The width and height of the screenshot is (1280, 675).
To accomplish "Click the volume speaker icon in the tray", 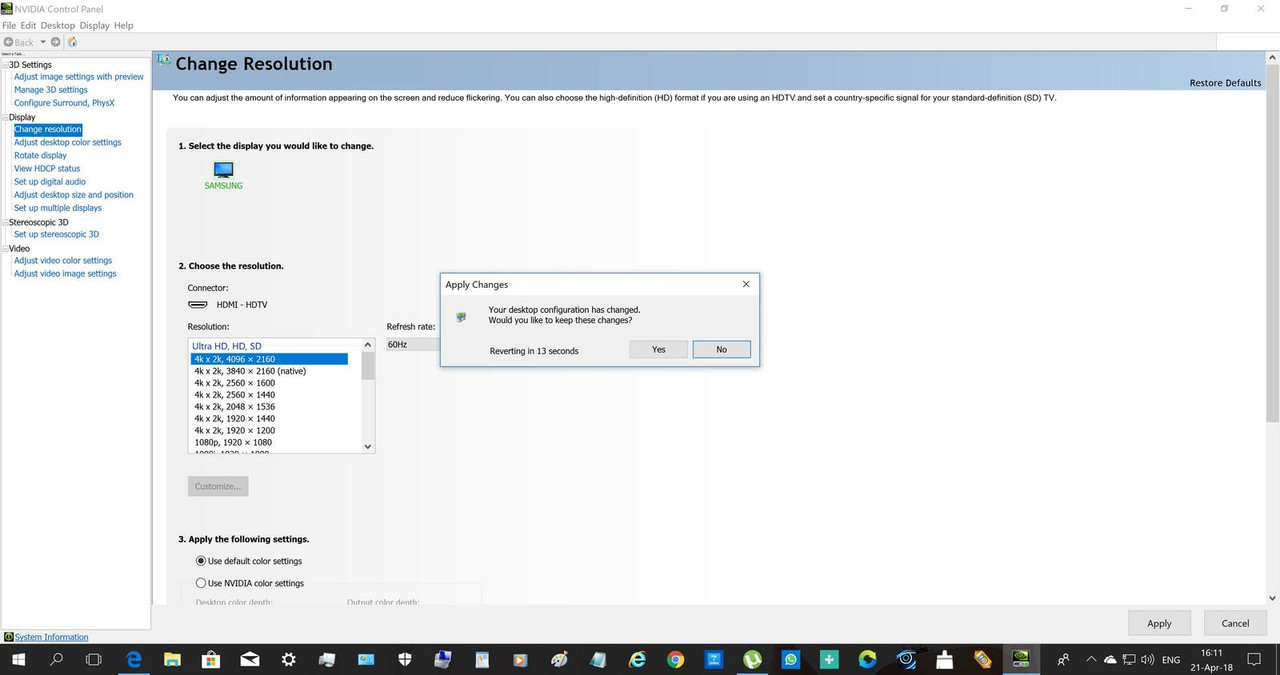I will pos(1146,660).
